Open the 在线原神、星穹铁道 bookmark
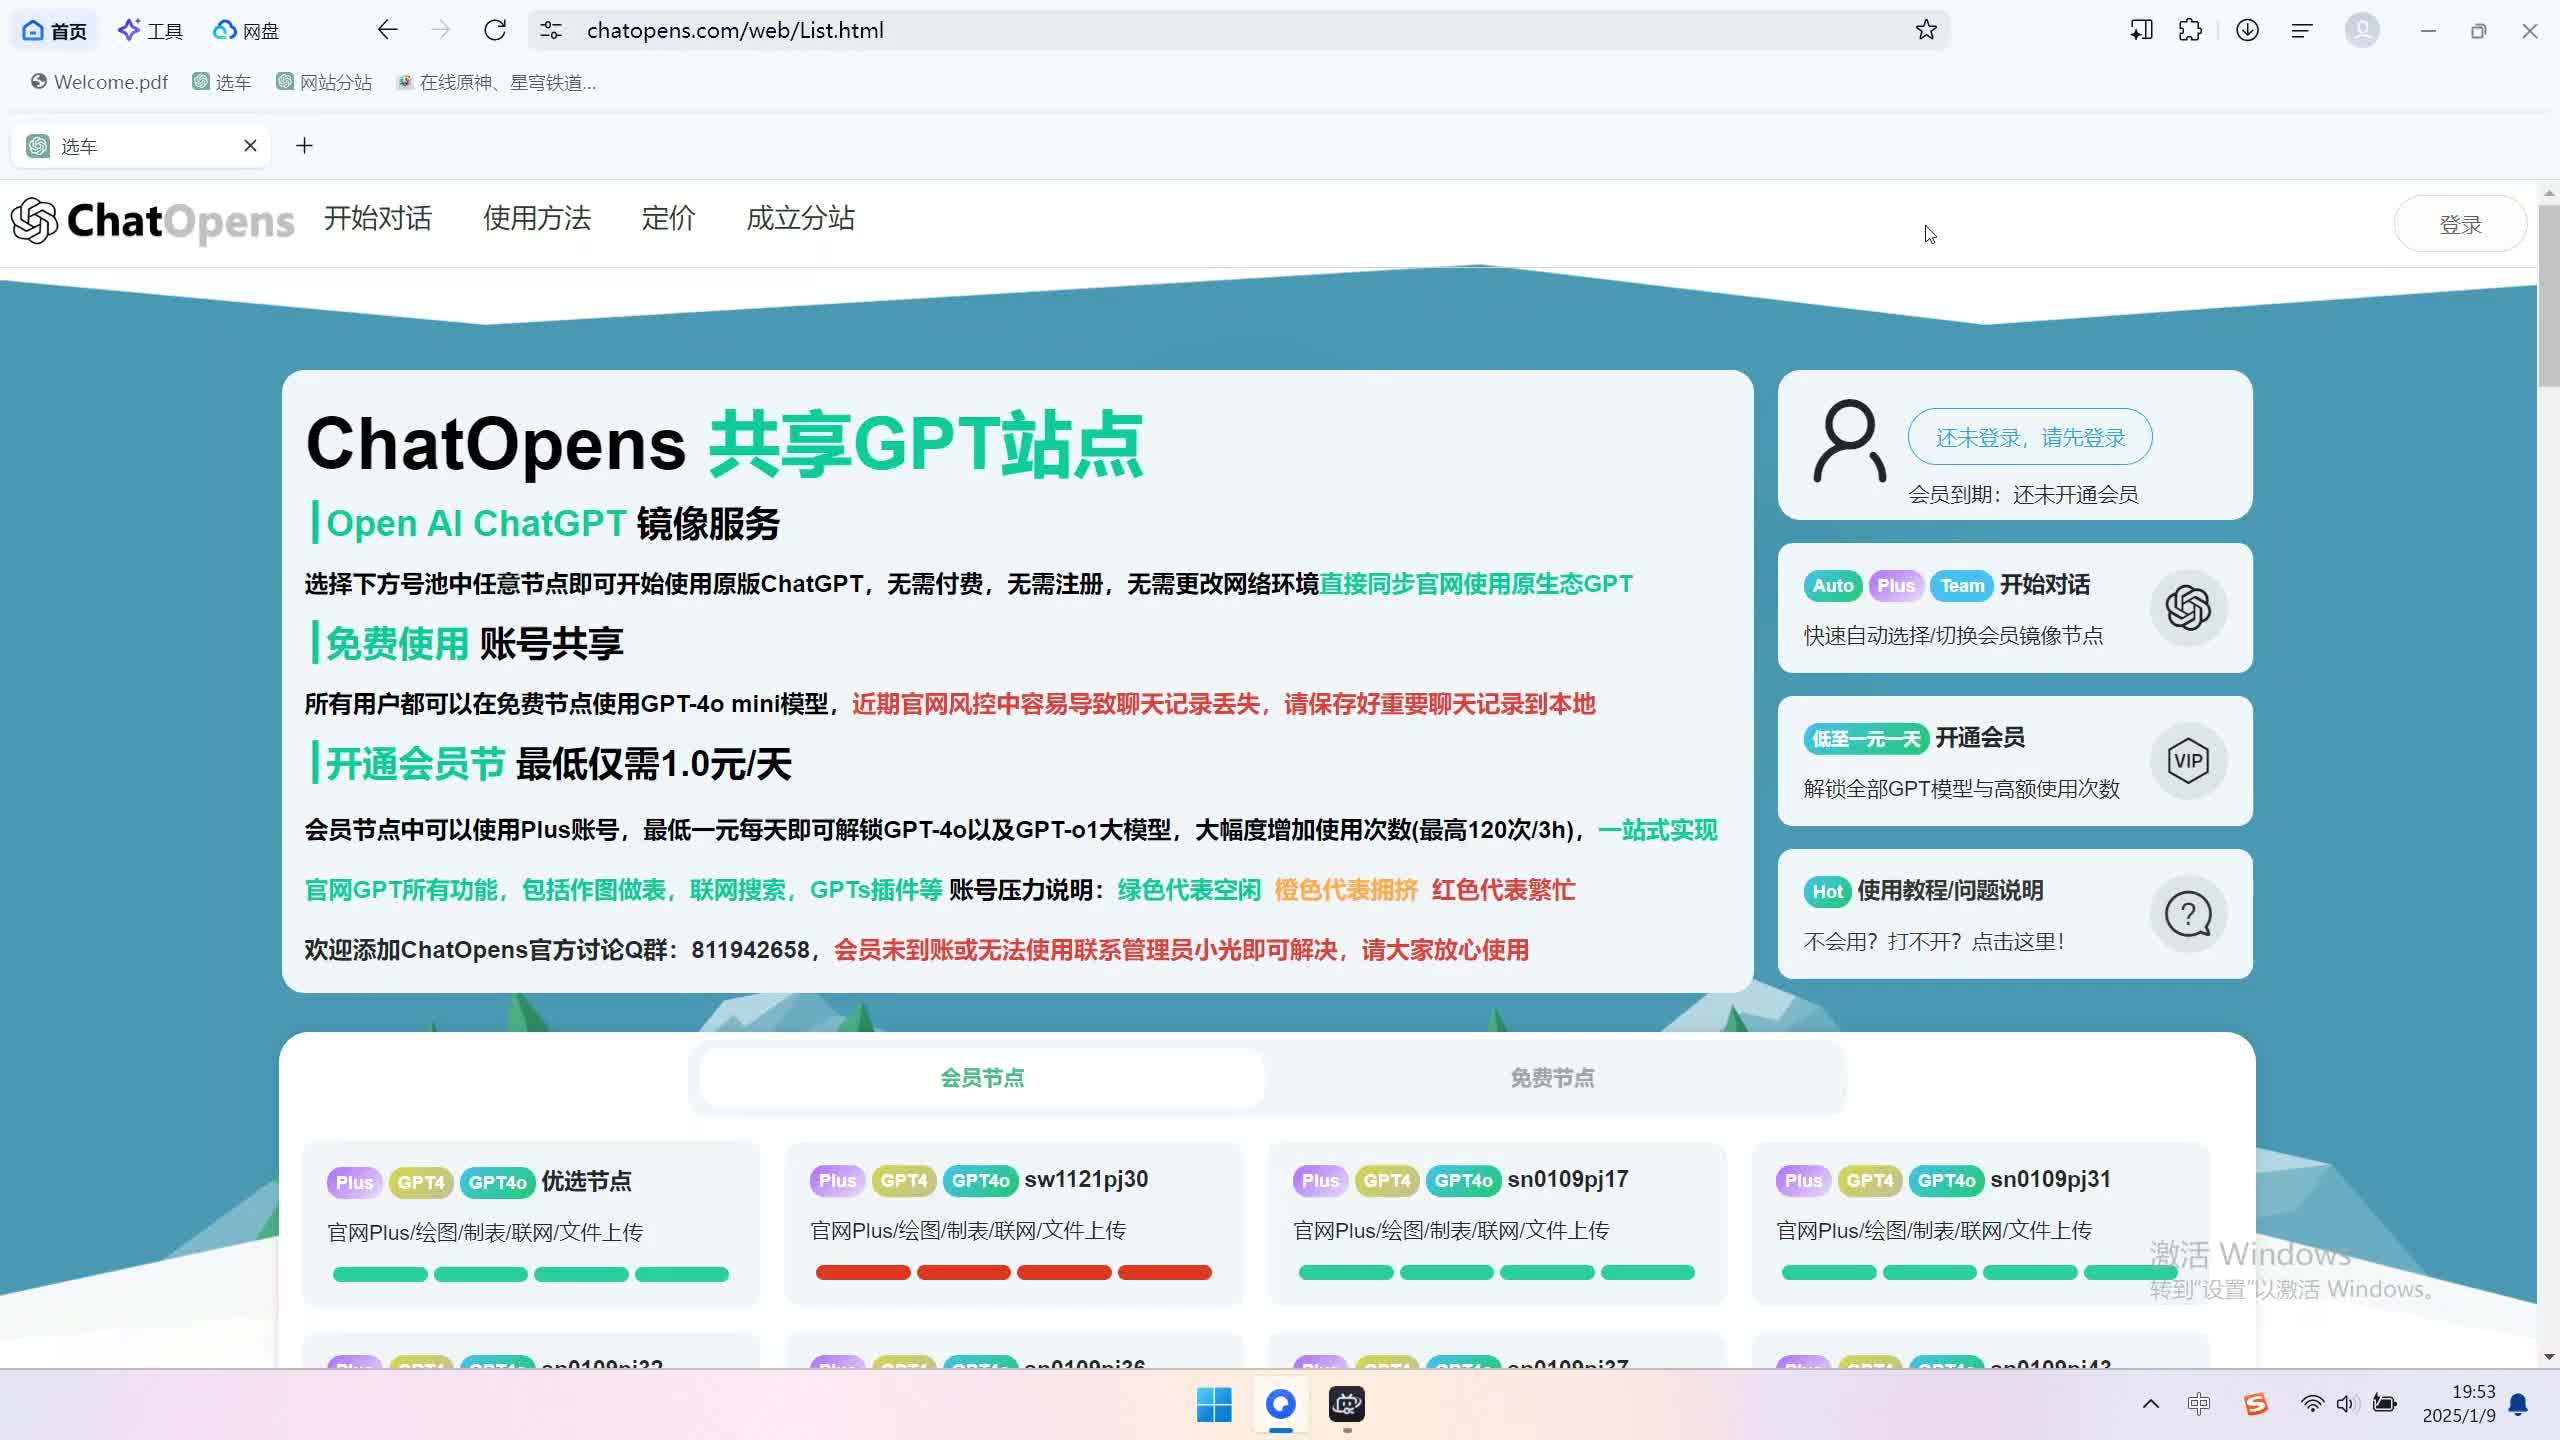 click(496, 82)
